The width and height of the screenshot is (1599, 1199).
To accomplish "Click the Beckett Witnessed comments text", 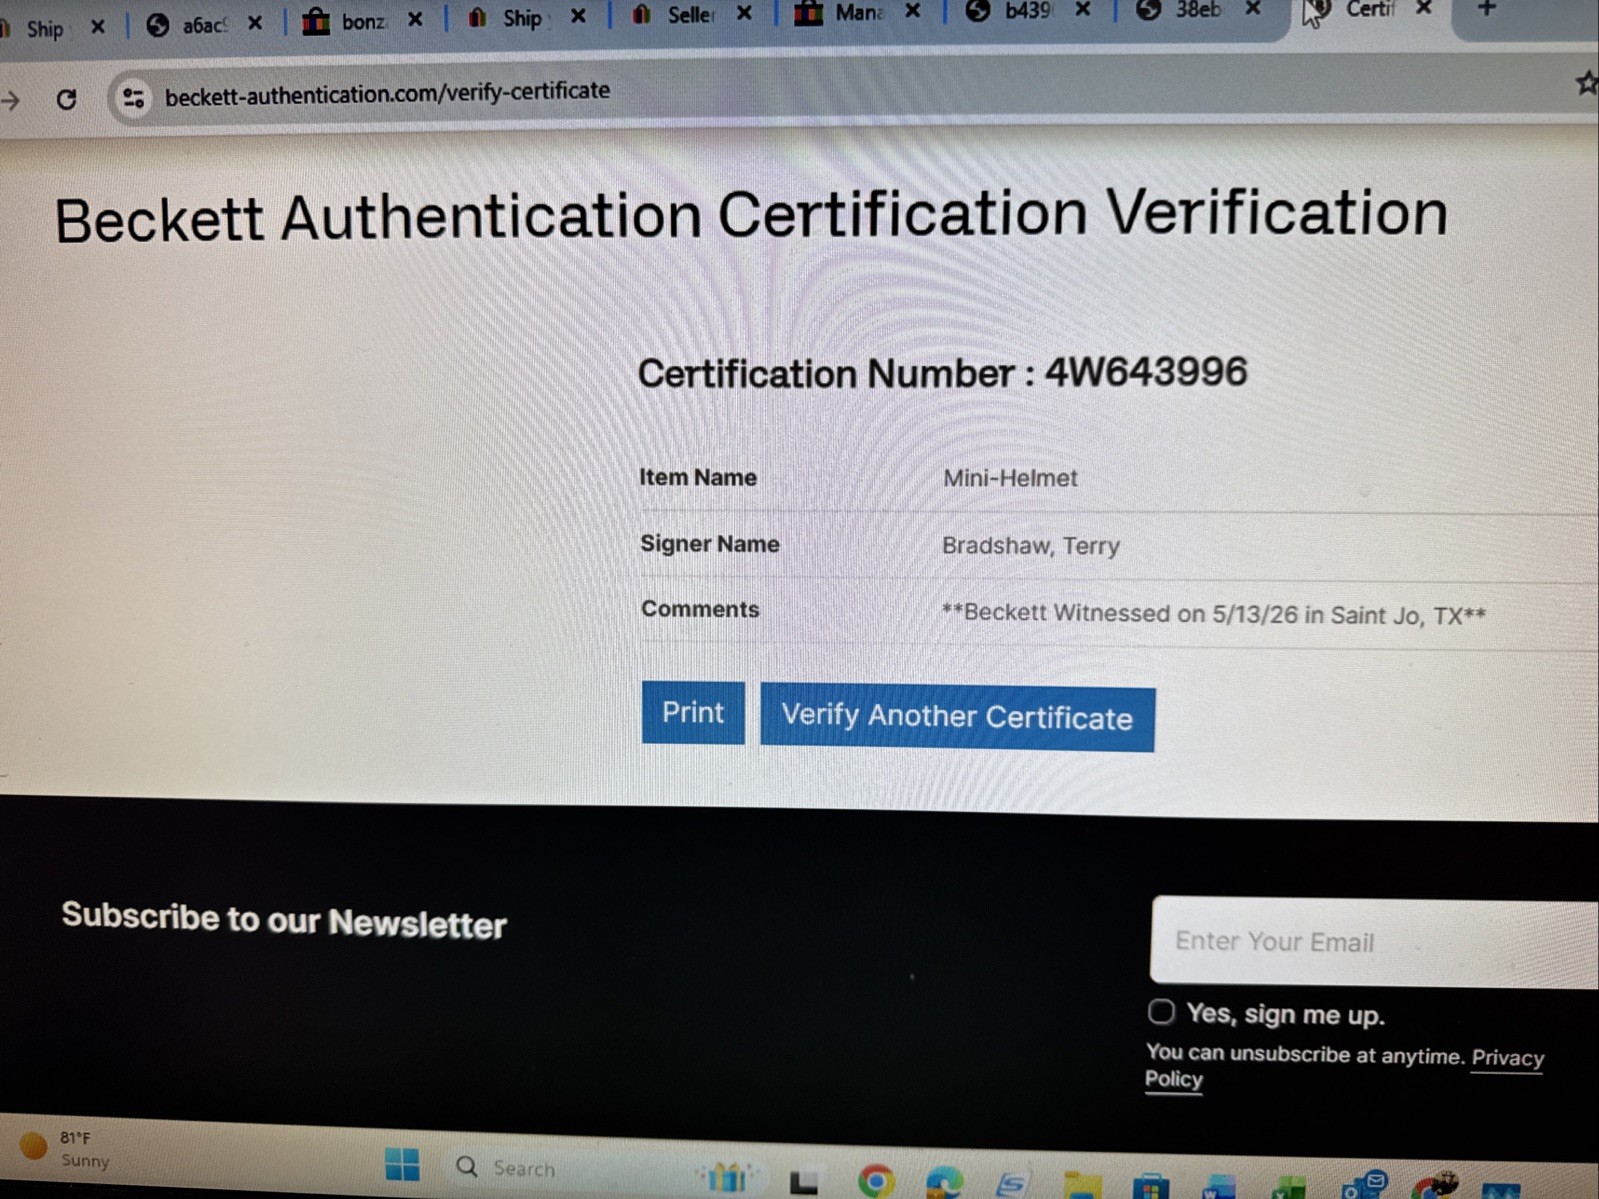I will (x=1214, y=614).
